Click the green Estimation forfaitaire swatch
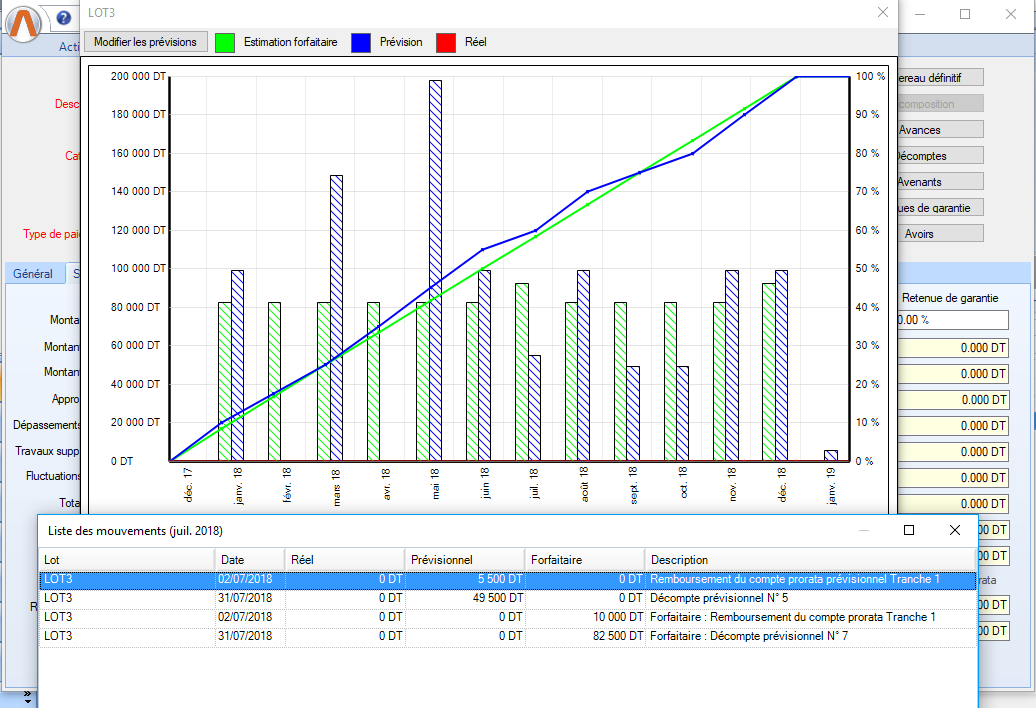Screen dimensions: 1036x708 (225, 42)
